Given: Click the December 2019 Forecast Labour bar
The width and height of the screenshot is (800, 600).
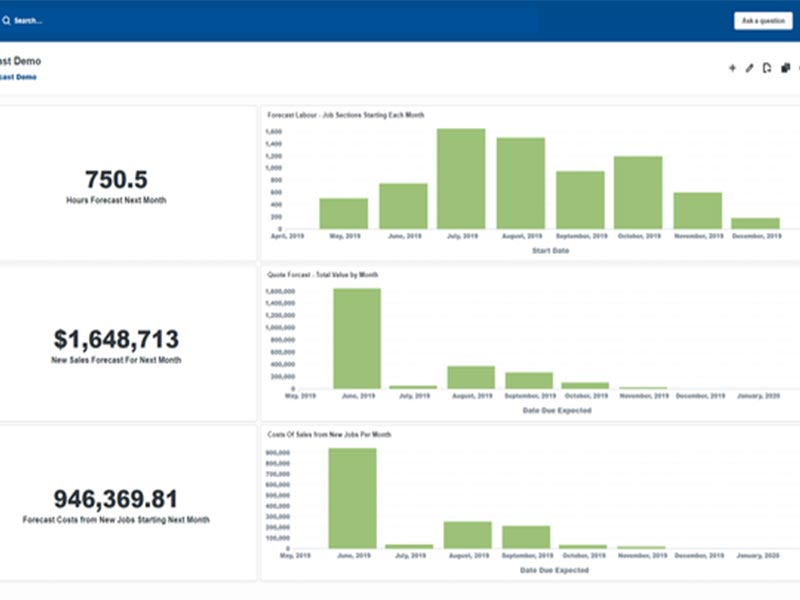Looking at the screenshot, I should pos(755,224).
